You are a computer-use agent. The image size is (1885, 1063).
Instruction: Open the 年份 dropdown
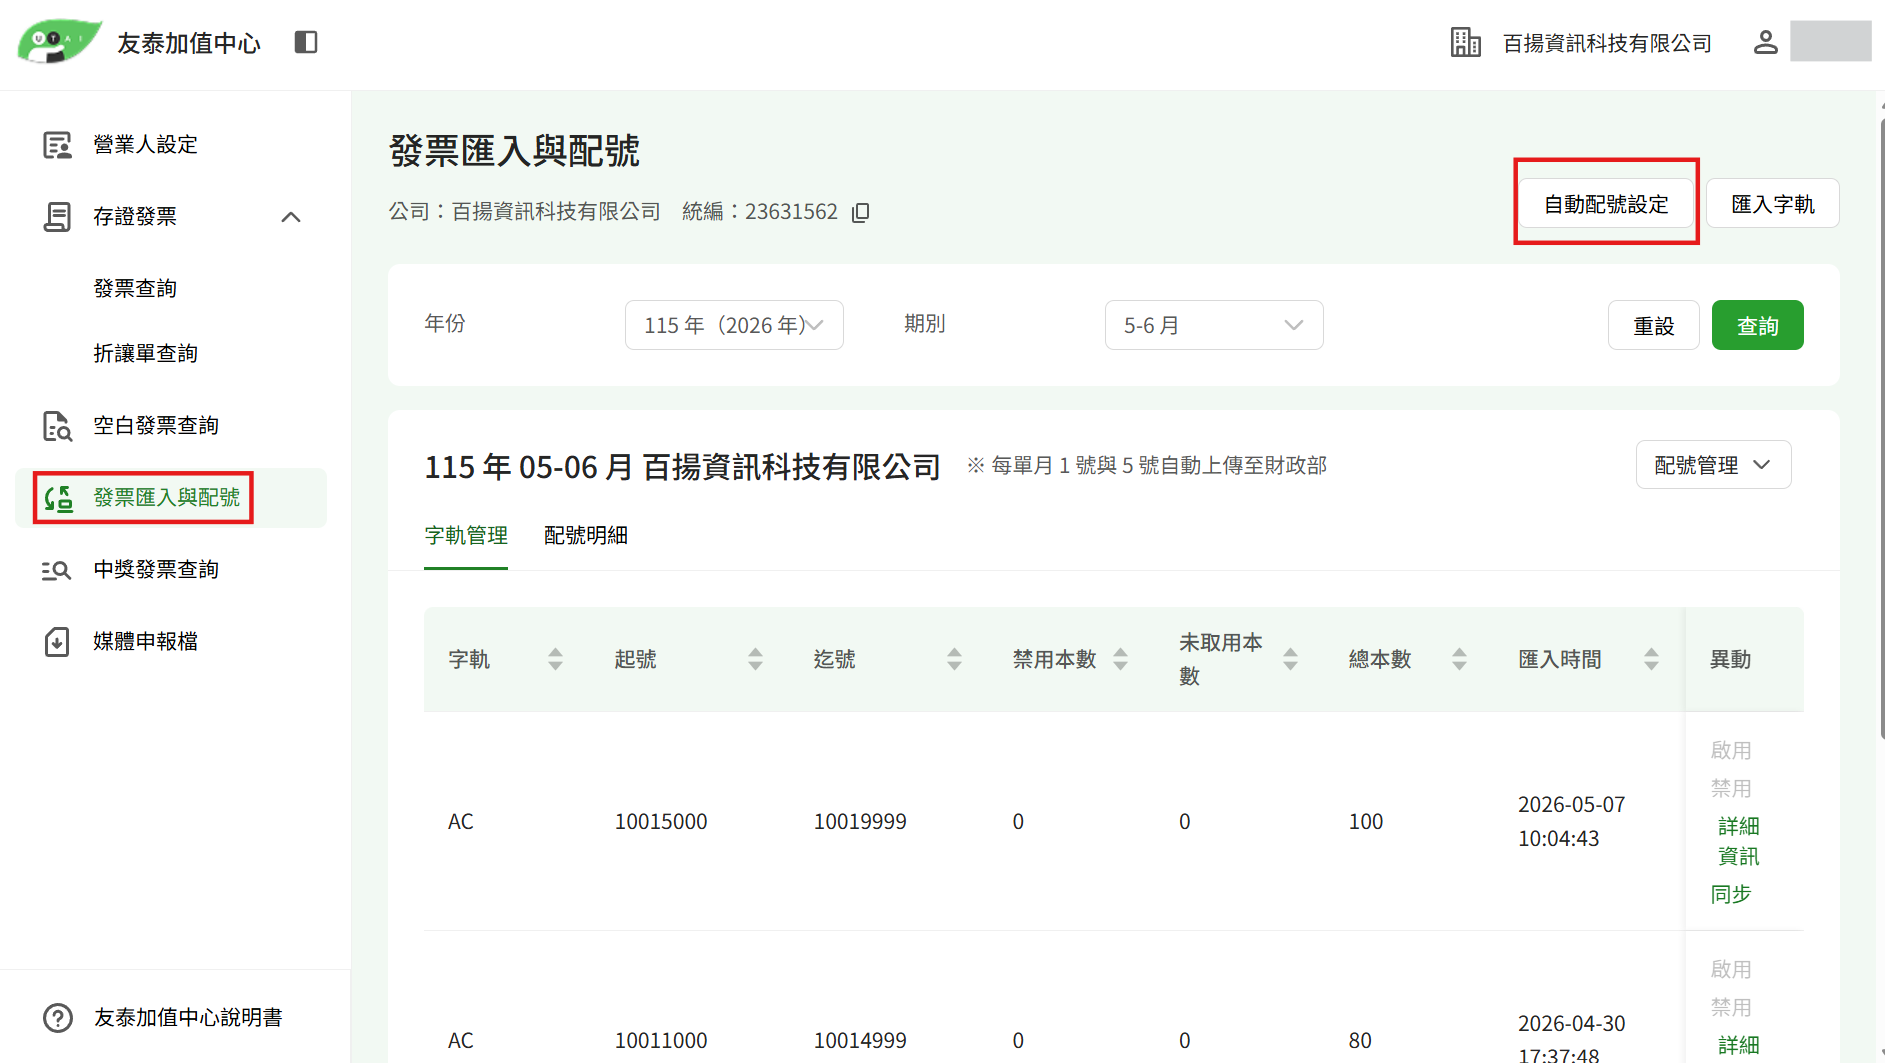point(734,325)
